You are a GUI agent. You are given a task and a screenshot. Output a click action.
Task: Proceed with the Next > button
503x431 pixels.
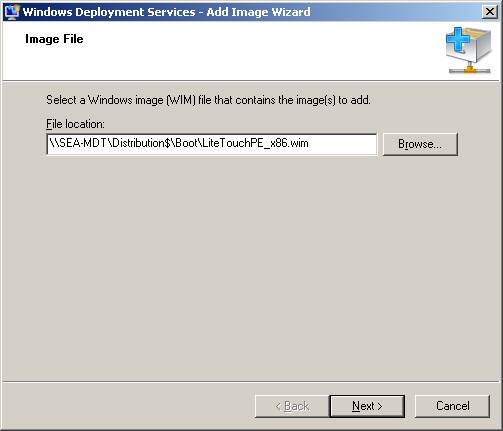pyautogui.click(x=367, y=406)
